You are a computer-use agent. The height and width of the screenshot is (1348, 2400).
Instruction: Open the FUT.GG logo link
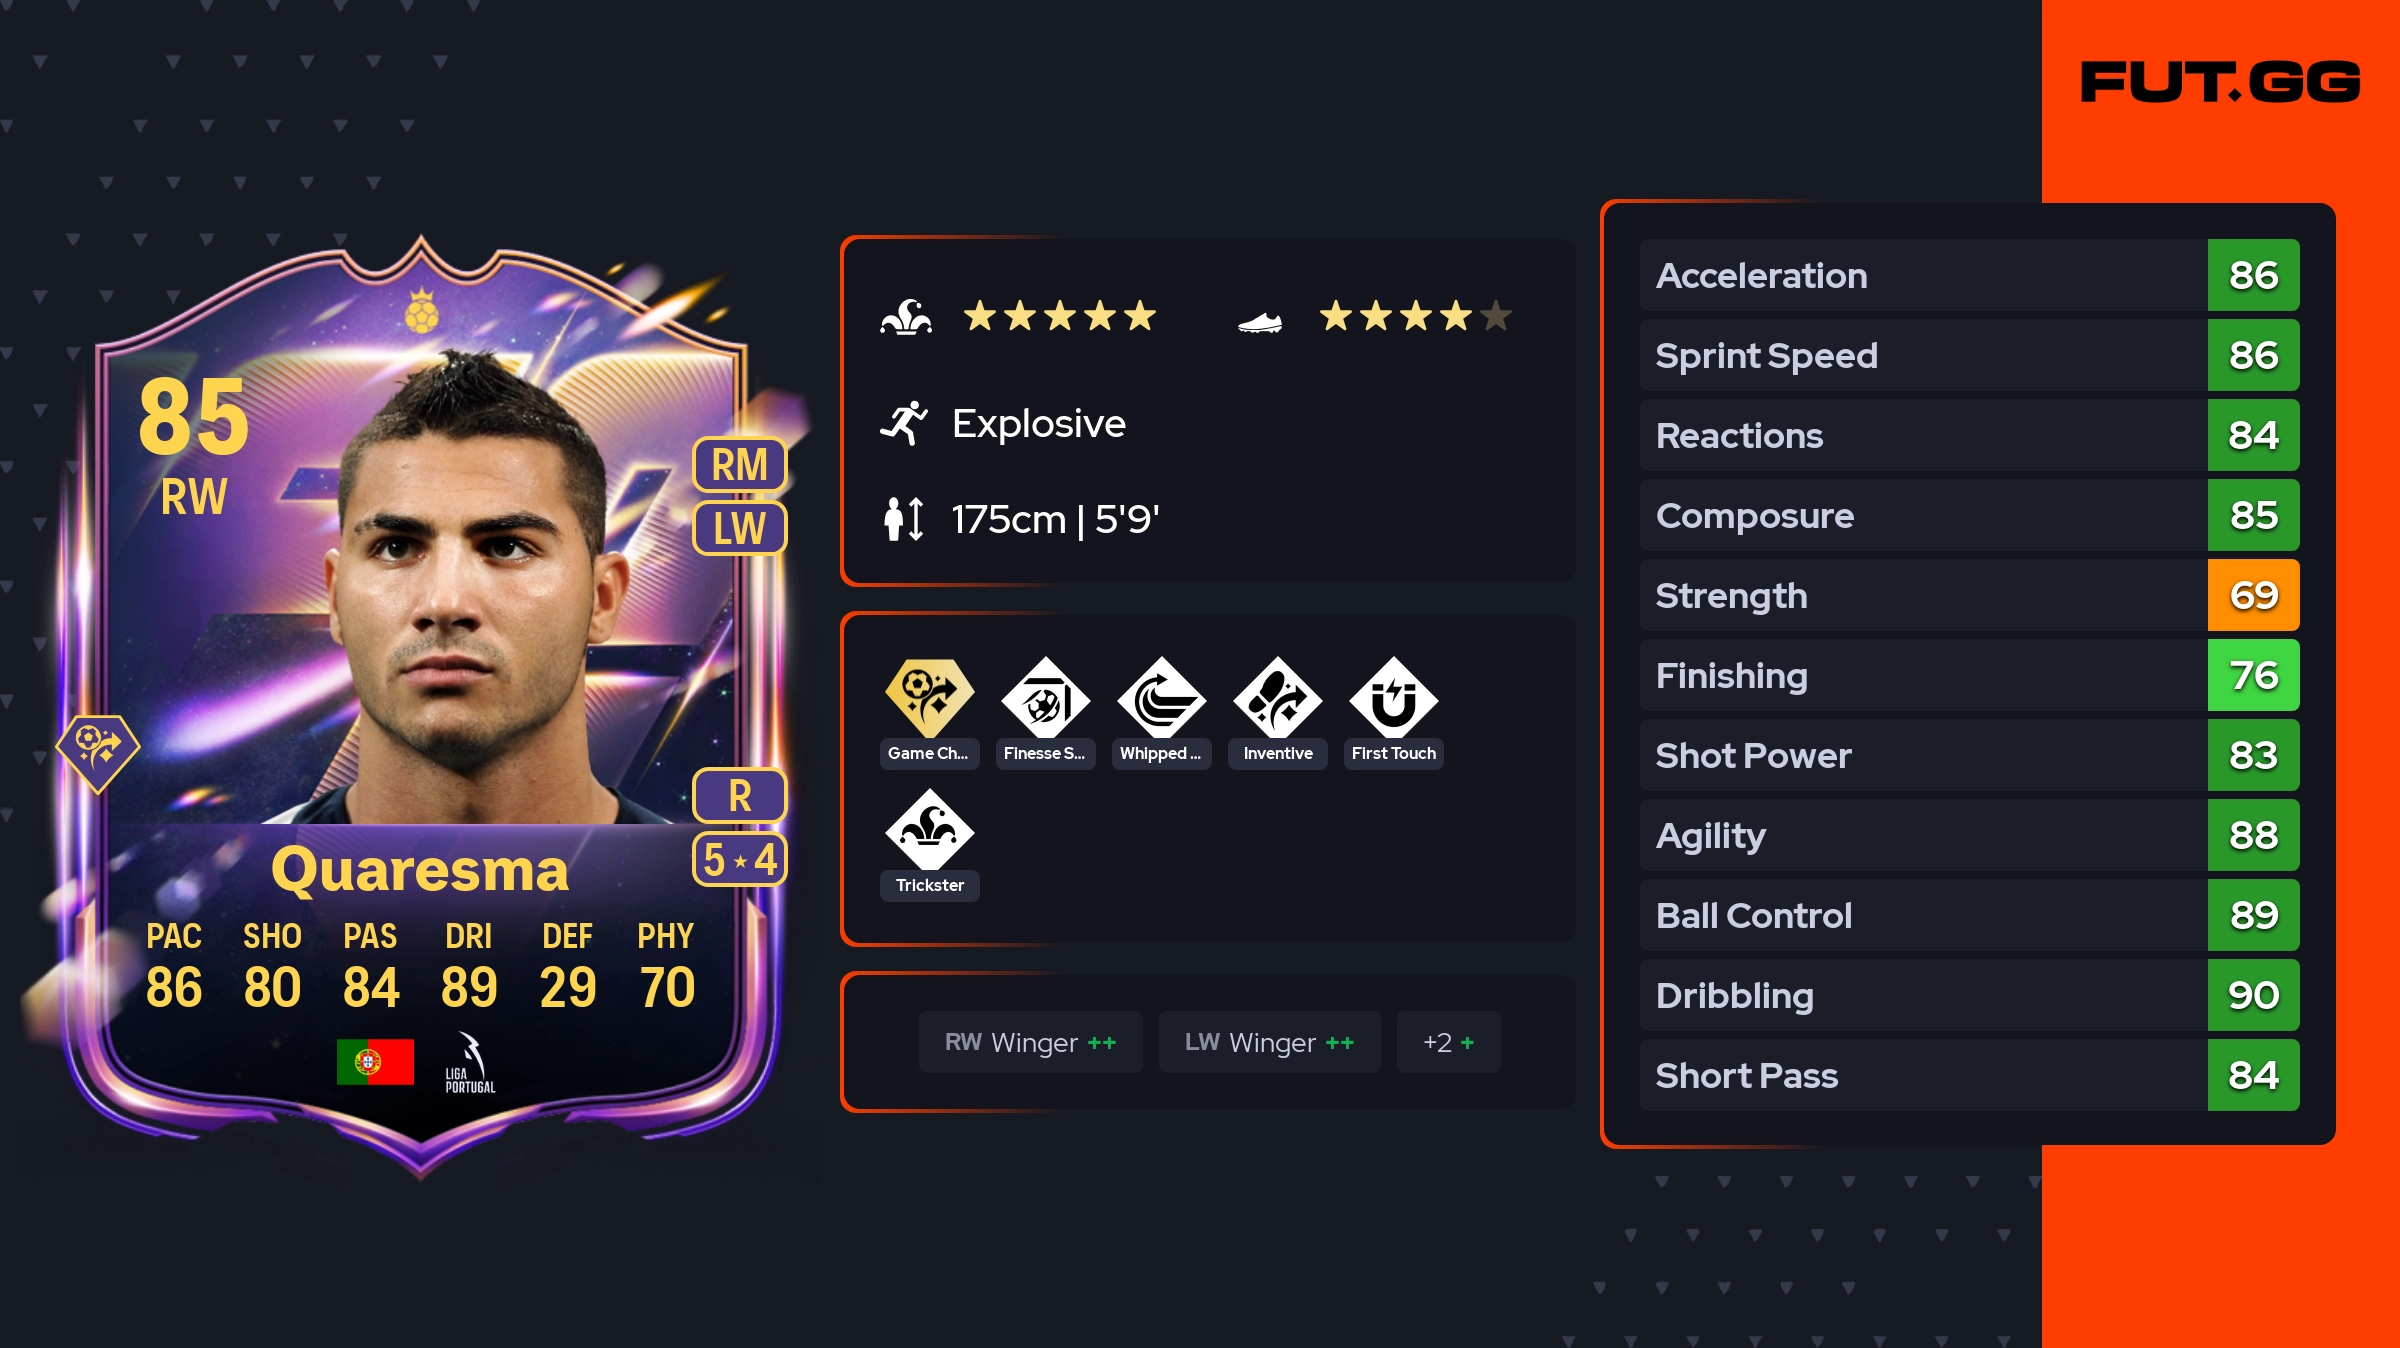pyautogui.click(x=2220, y=82)
